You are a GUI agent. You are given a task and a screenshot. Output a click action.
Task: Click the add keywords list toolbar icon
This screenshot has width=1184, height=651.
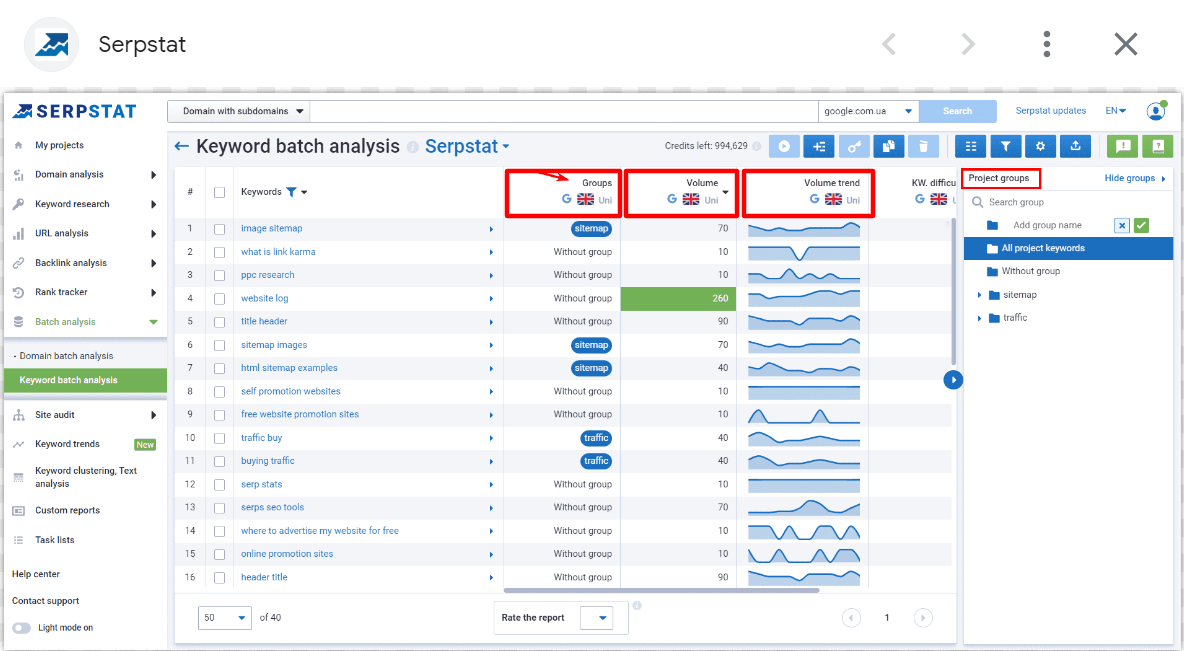pos(819,147)
